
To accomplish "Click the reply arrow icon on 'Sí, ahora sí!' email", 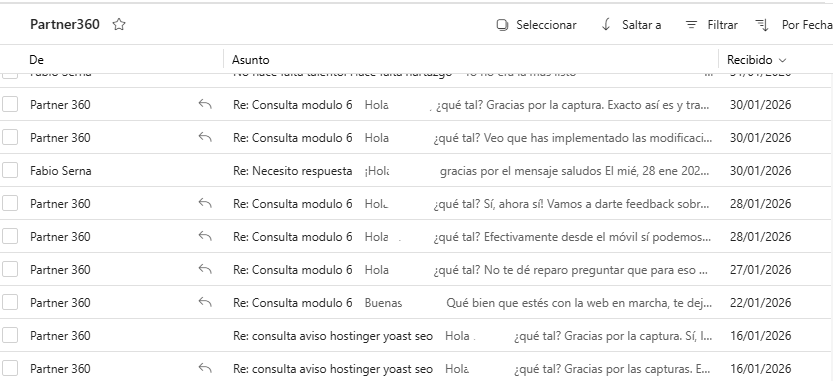I will [x=205, y=203].
